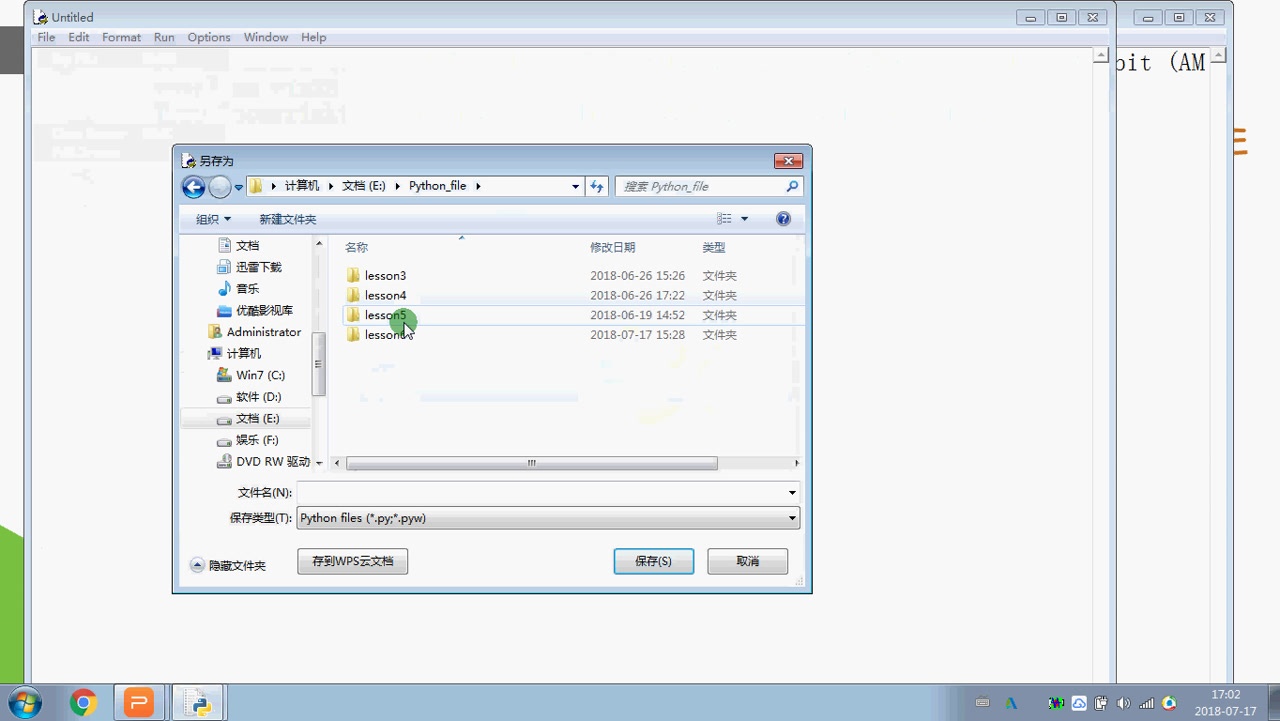
Task: Open the Help menu in the Untitled window
Action: tap(314, 37)
